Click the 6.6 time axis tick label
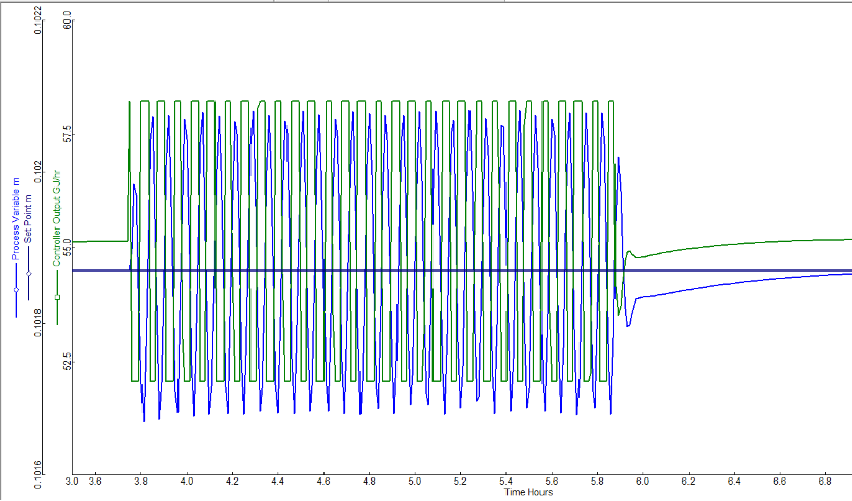852x501 pixels. tap(780, 481)
